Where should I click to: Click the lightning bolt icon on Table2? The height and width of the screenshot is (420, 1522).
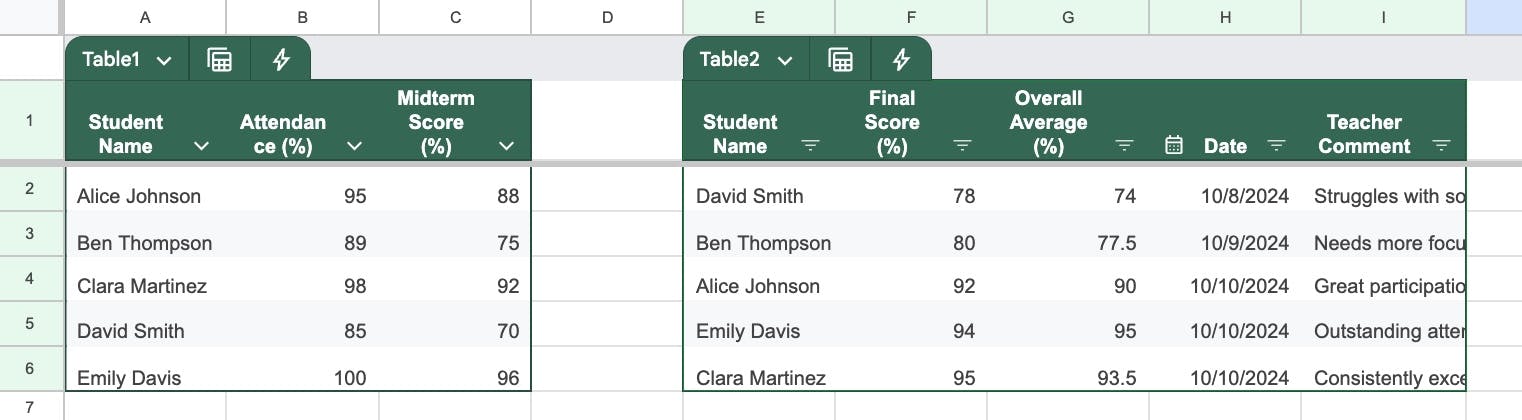[x=901, y=60]
